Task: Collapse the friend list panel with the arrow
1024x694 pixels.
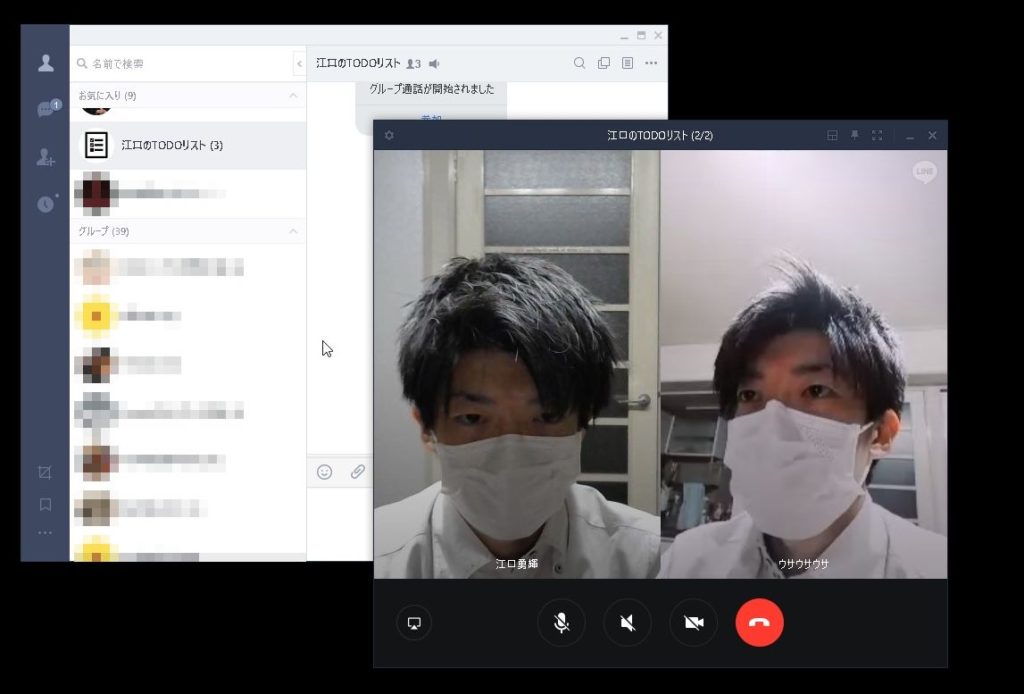Action: coord(299,63)
